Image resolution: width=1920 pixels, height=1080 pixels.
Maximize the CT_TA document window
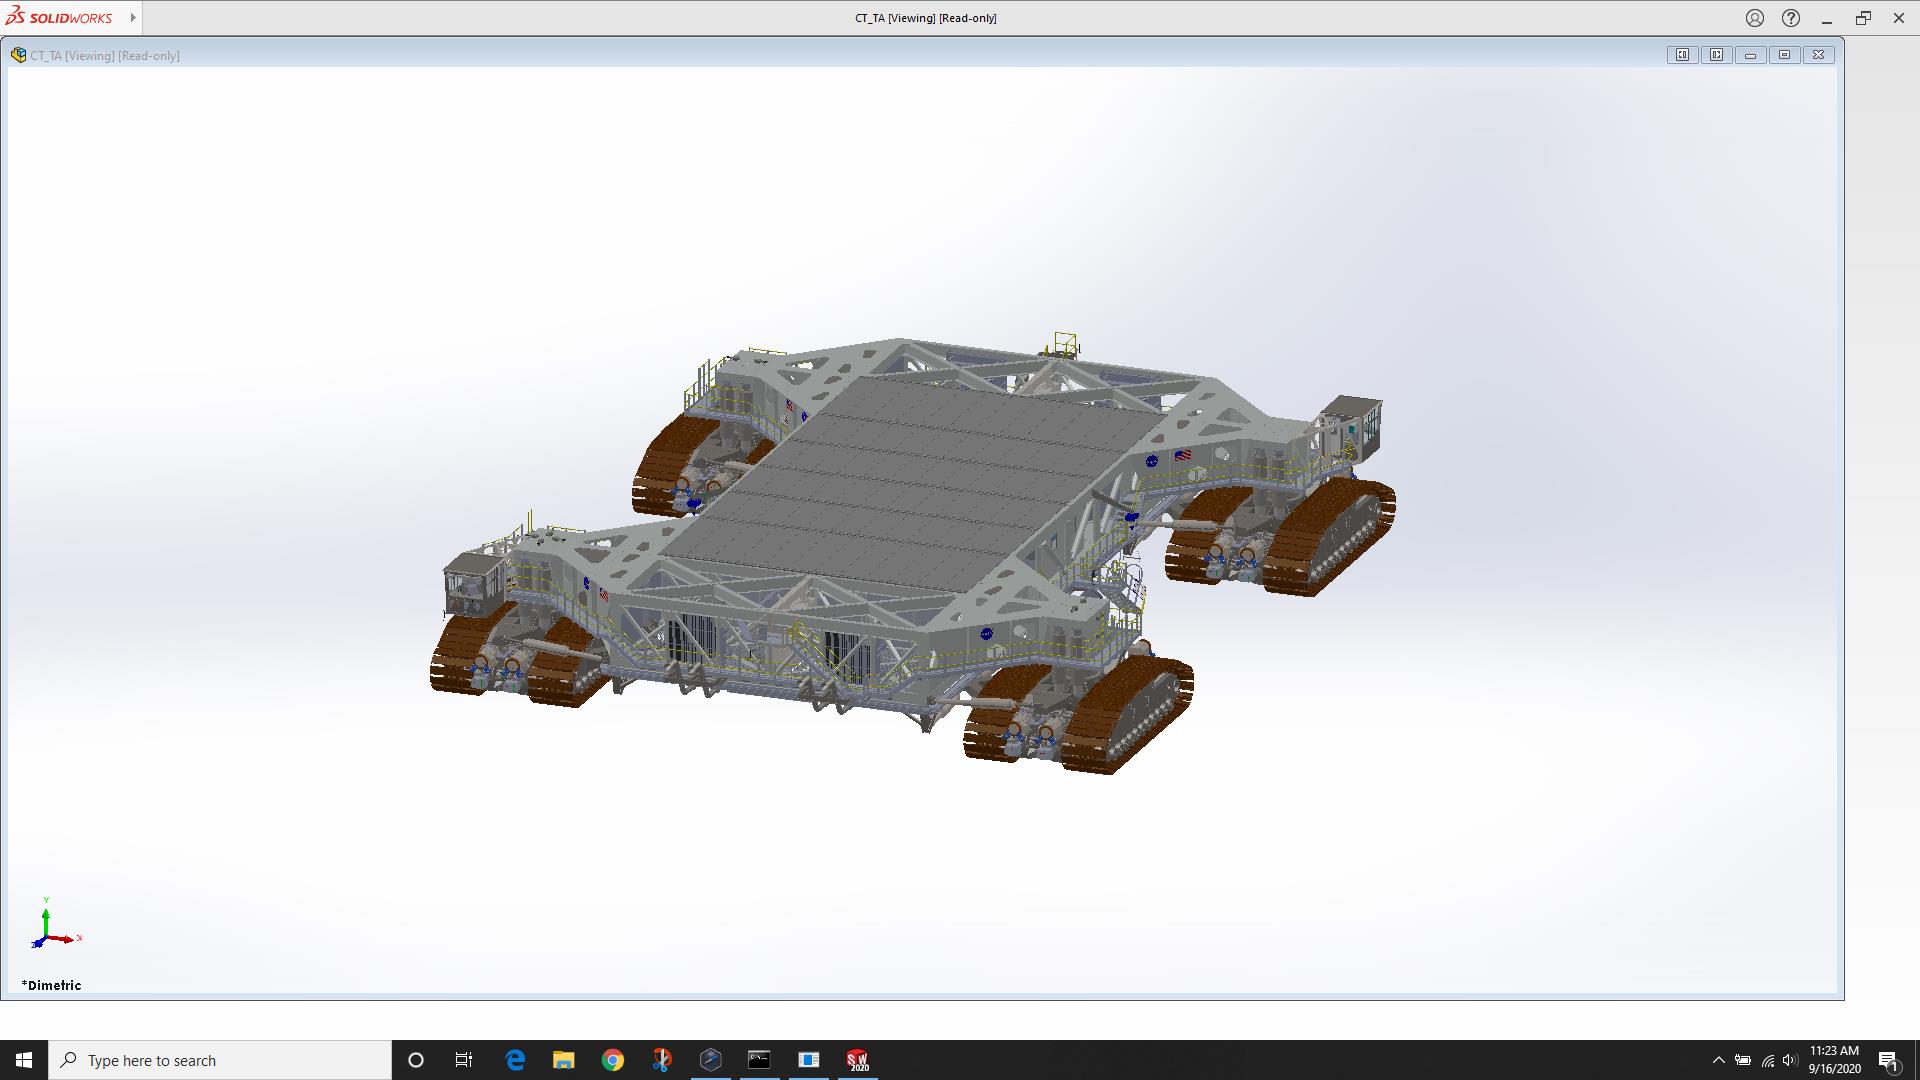coord(1784,55)
